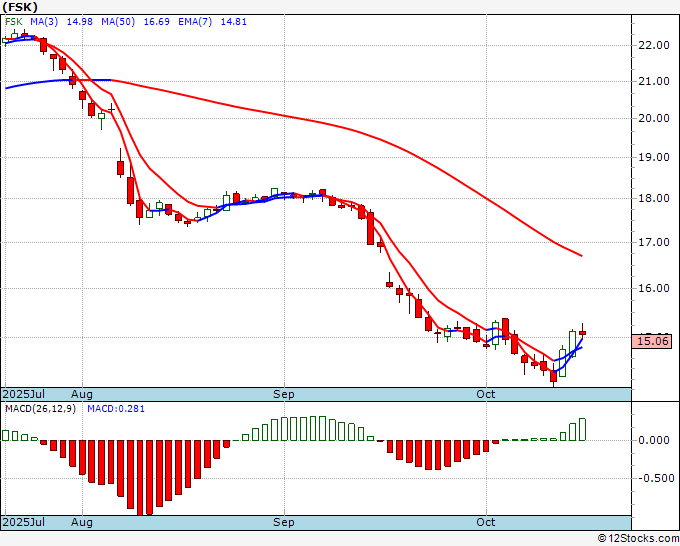Click the 18.00 price axis label
680x546 pixels.
654,198
